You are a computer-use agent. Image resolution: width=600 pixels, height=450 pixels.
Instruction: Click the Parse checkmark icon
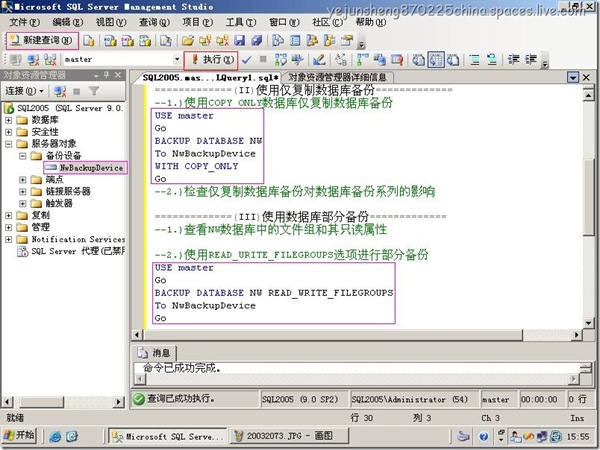(x=247, y=60)
